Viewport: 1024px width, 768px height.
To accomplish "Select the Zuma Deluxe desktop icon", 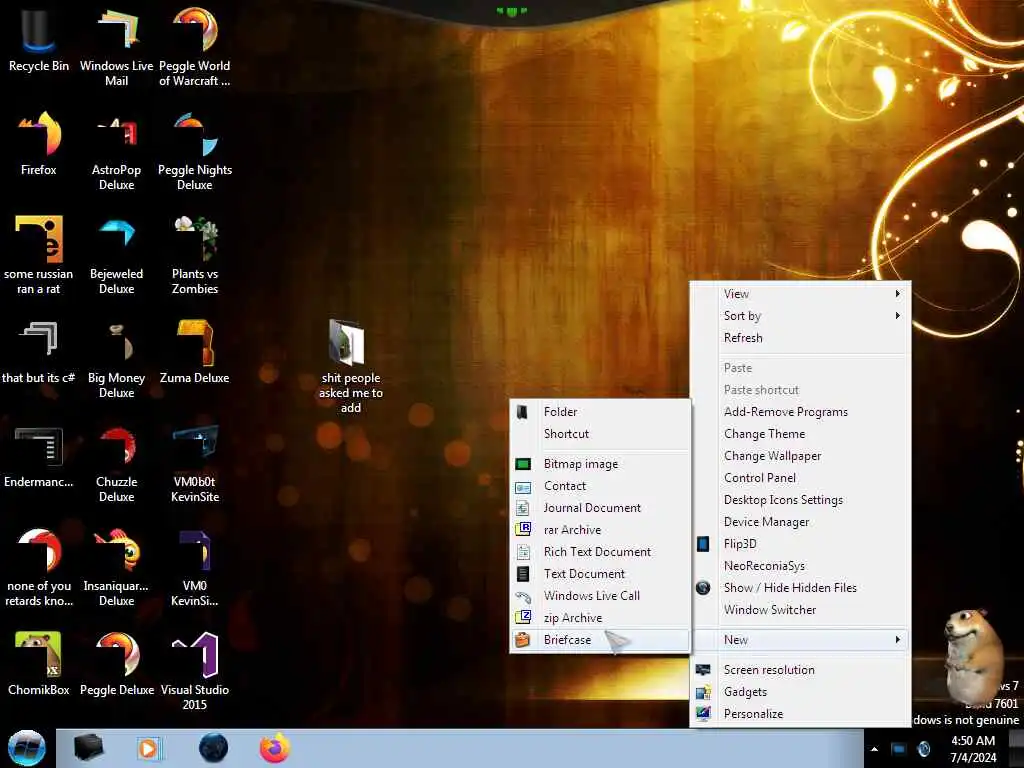I will tap(195, 351).
